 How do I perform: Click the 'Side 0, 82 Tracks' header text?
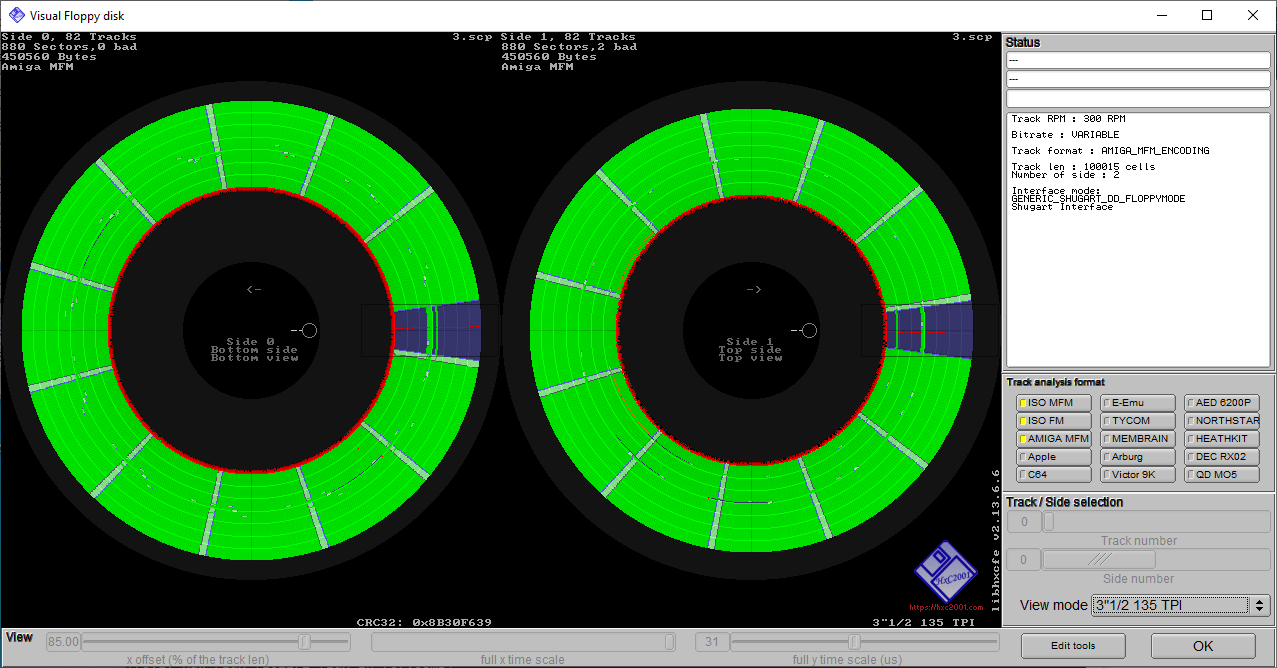(x=69, y=37)
